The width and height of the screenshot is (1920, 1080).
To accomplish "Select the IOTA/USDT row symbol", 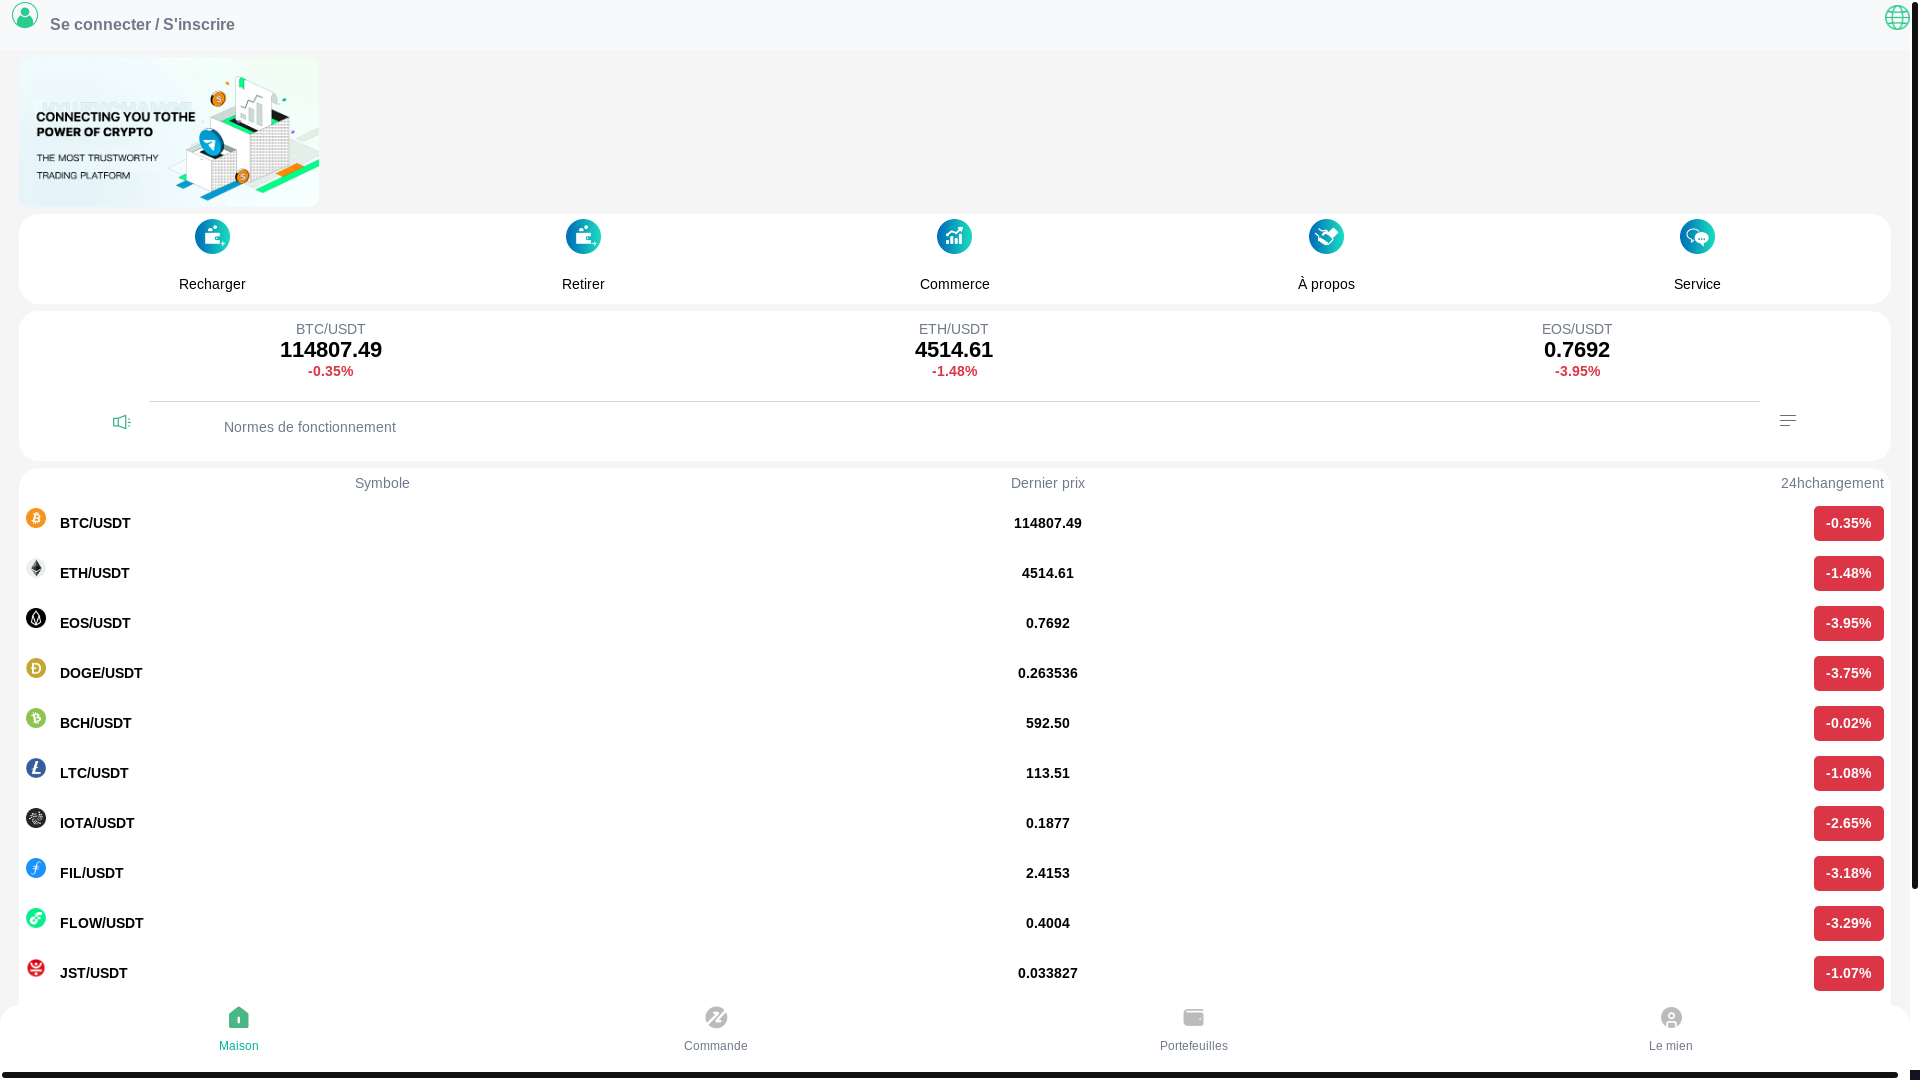I will (x=97, y=823).
